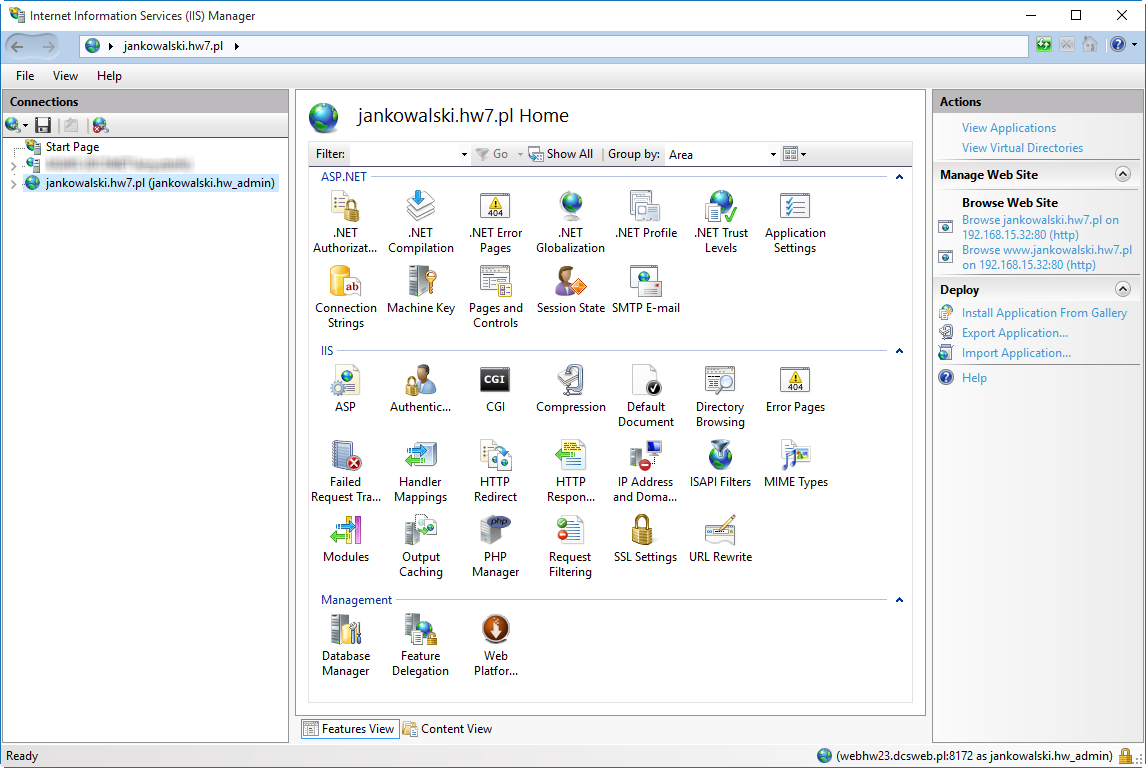Open PHP Manager feature
This screenshot has width=1146, height=768.
[x=496, y=545]
